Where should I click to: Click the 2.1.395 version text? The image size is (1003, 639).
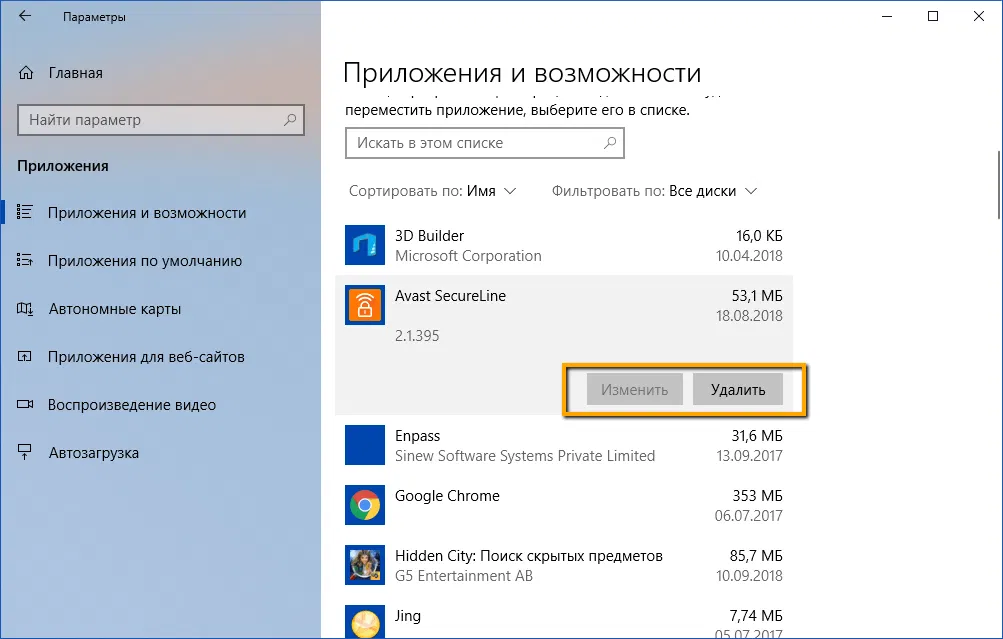(417, 336)
